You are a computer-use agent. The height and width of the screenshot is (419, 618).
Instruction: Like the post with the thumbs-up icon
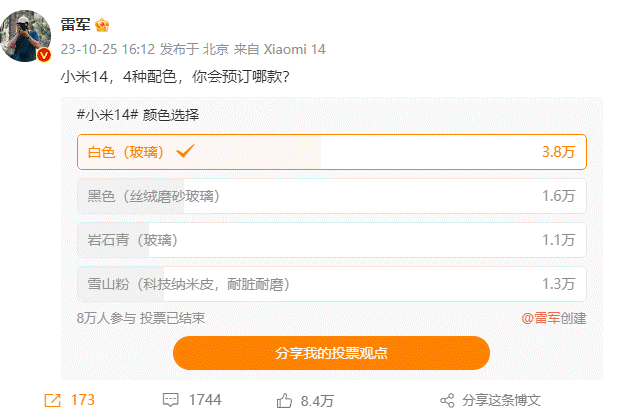(285, 400)
